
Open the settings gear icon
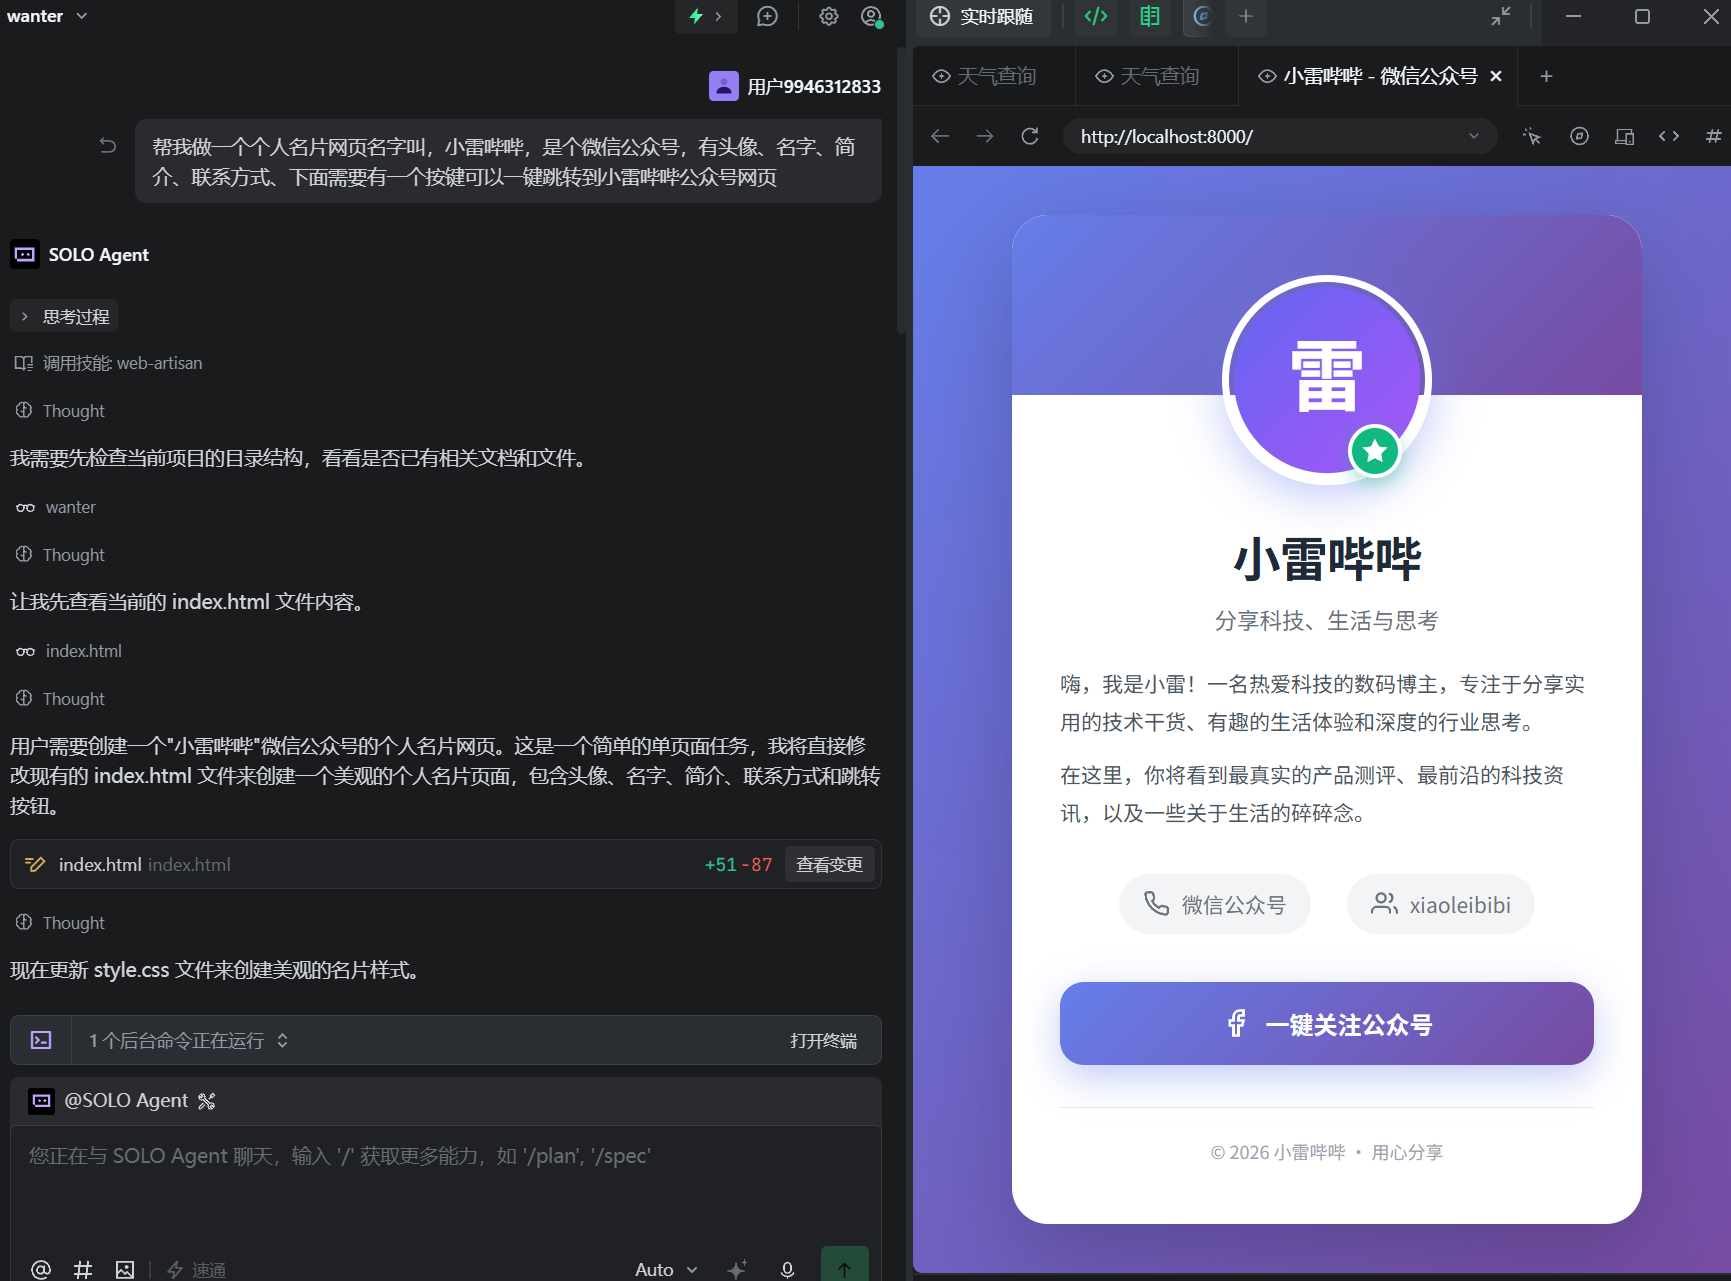[x=829, y=16]
